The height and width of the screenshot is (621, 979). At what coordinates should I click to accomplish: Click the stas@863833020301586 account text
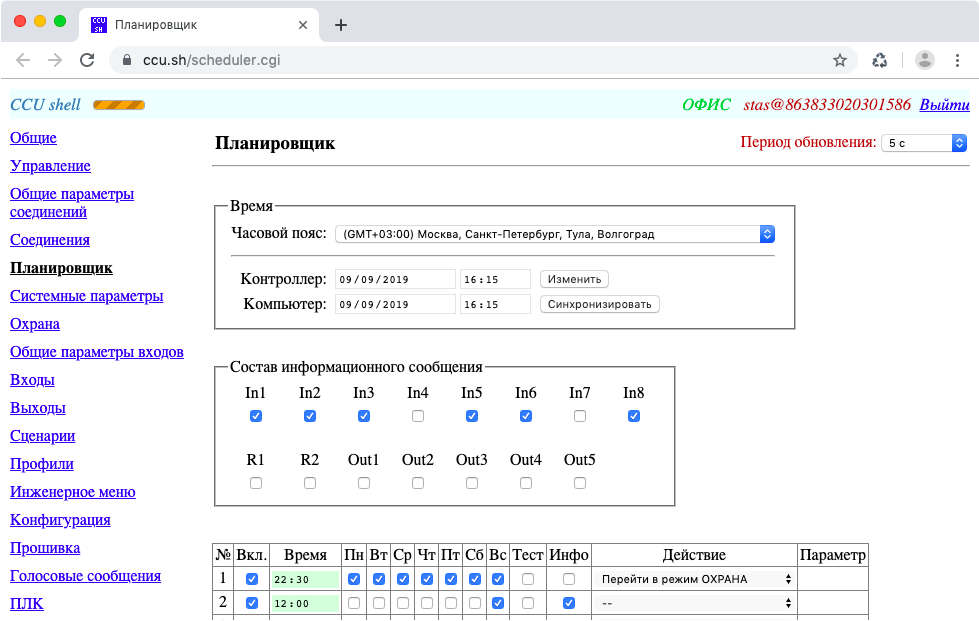click(827, 105)
